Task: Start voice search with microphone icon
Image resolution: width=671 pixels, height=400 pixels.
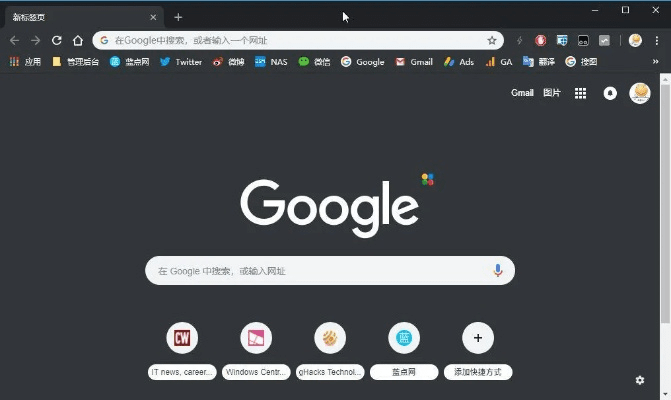Action: [x=497, y=270]
